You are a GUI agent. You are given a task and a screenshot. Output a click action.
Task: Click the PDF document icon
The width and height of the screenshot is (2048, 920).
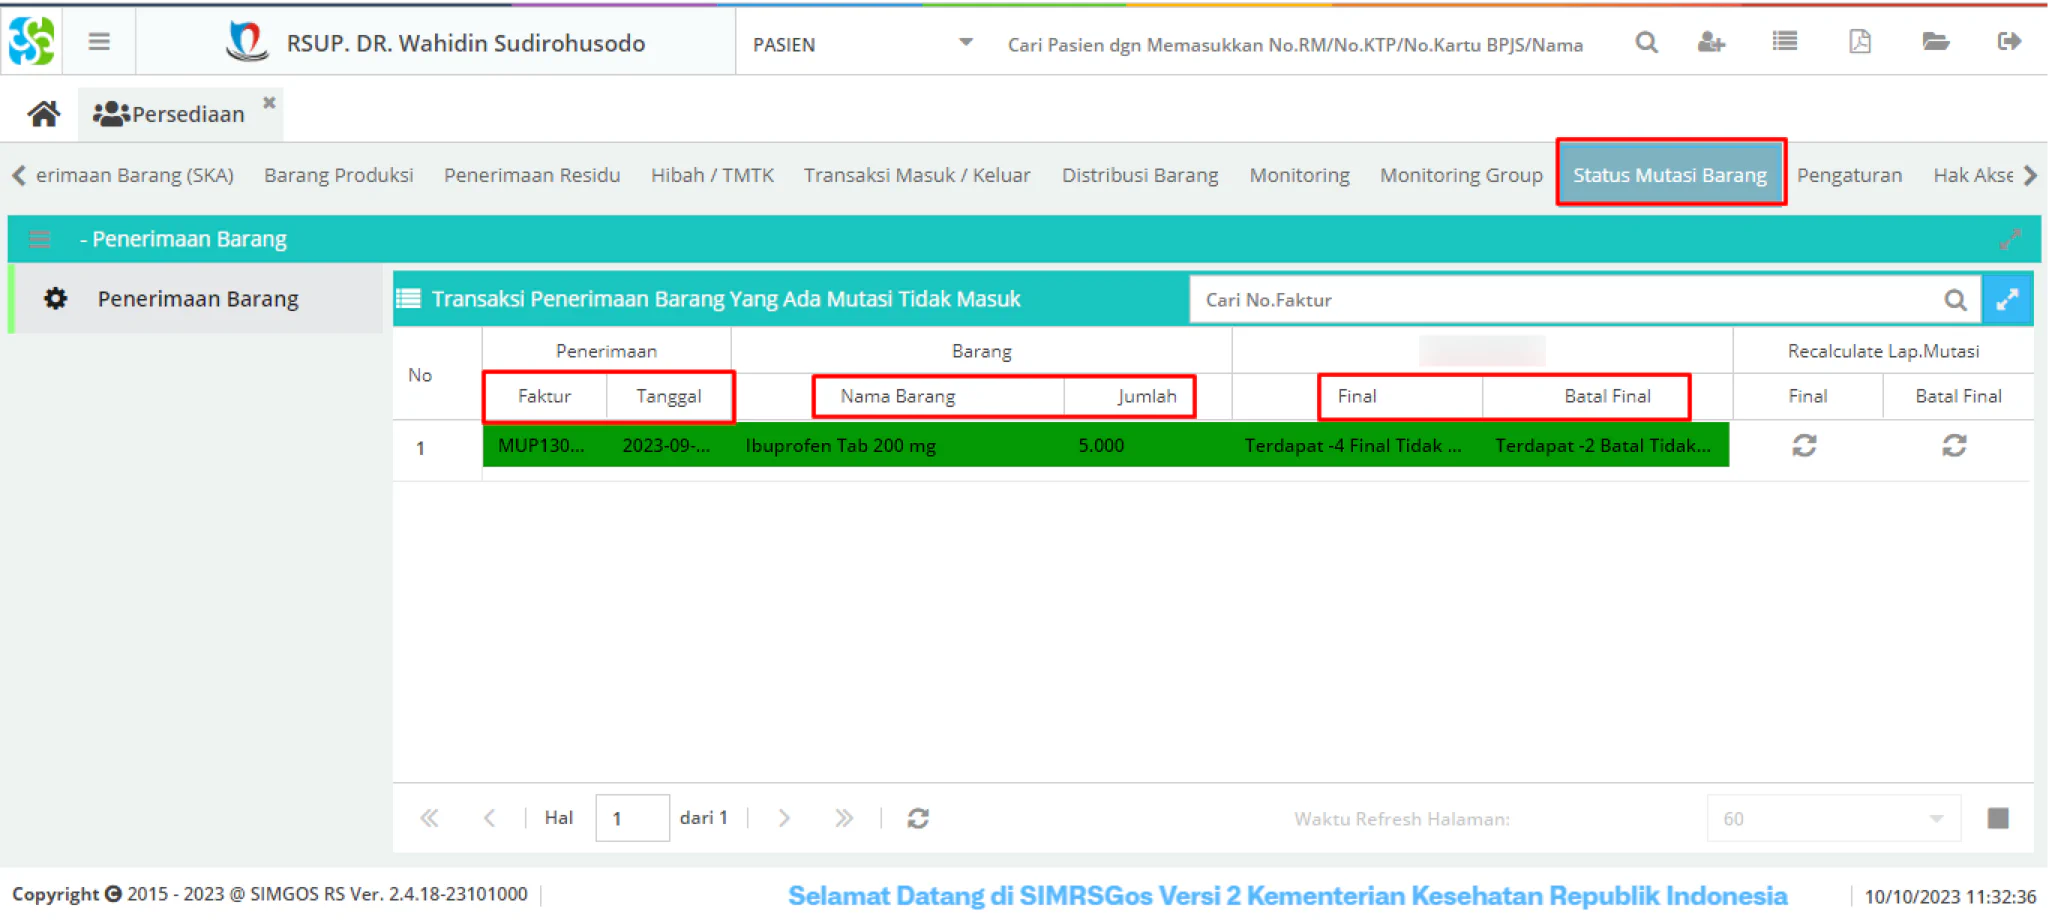(1860, 42)
